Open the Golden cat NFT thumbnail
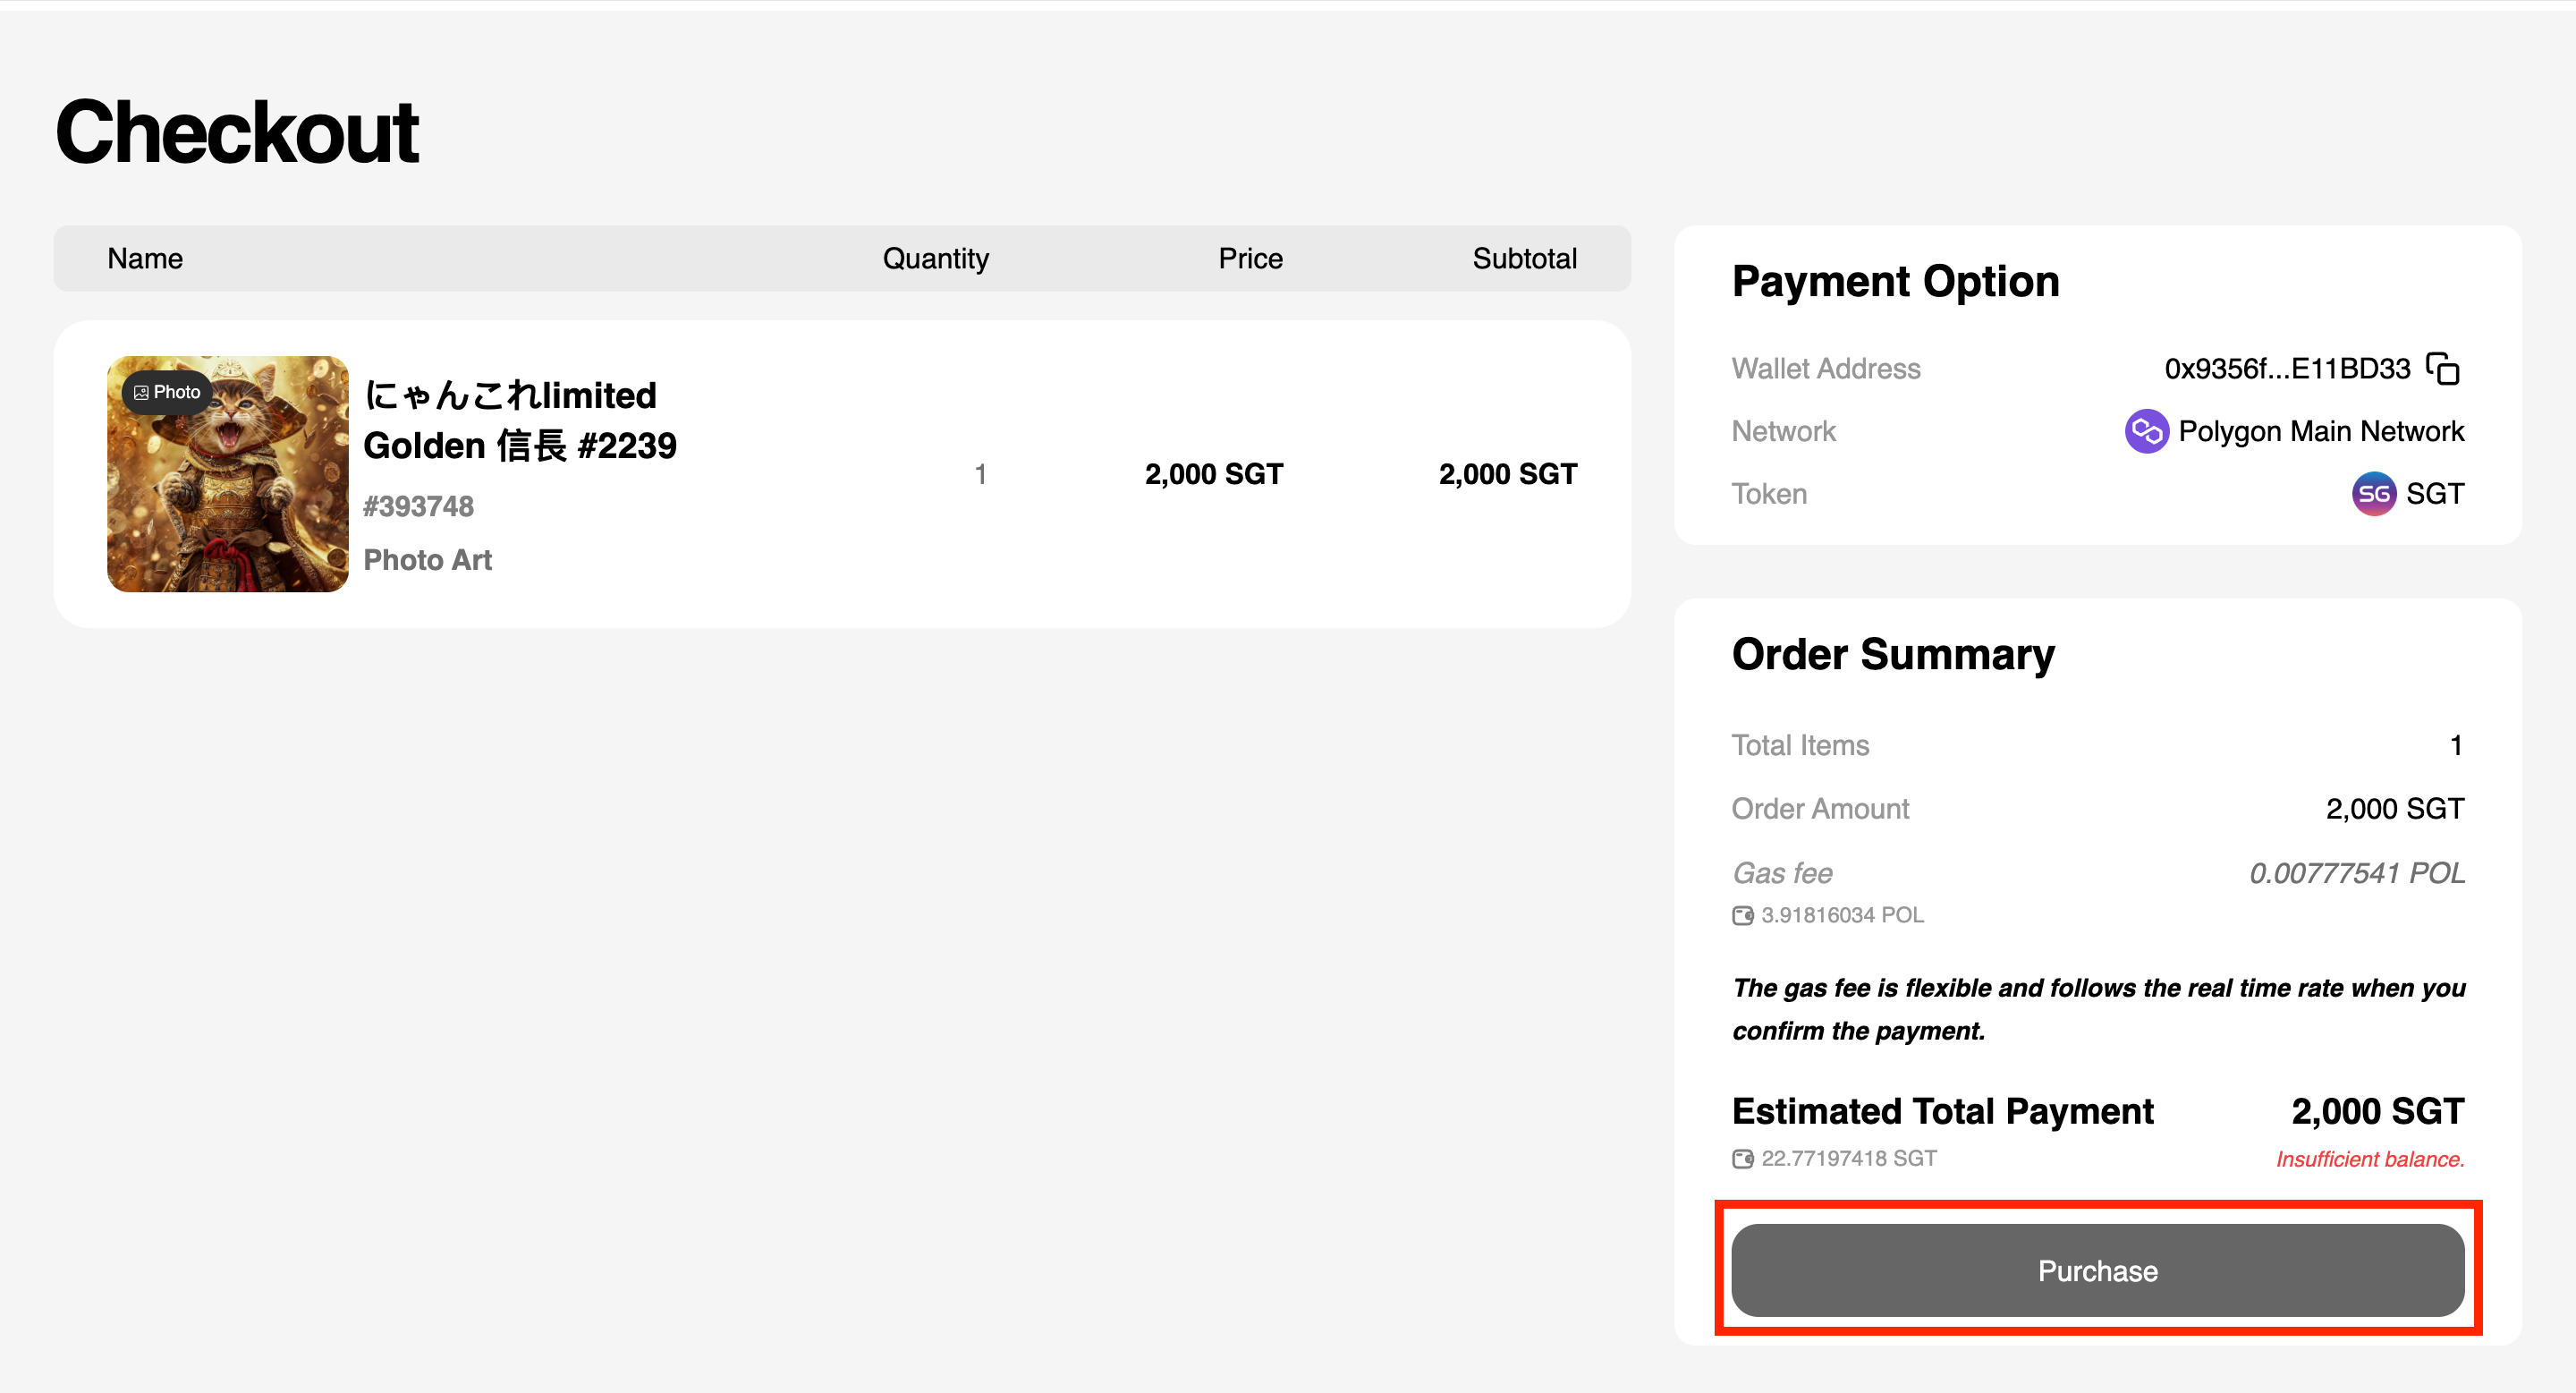 click(228, 474)
